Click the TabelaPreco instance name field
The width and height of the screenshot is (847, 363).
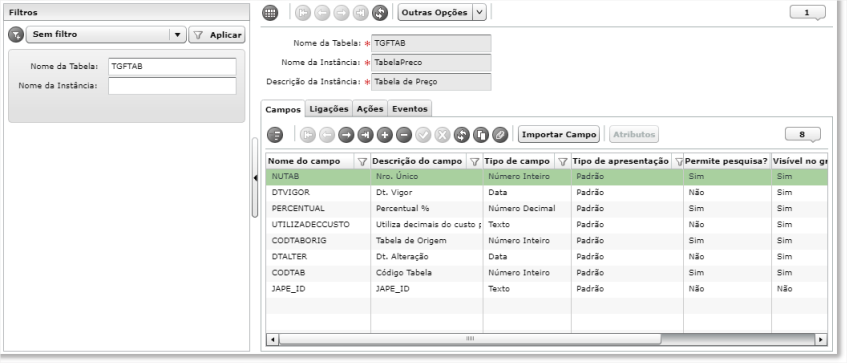pyautogui.click(x=431, y=63)
